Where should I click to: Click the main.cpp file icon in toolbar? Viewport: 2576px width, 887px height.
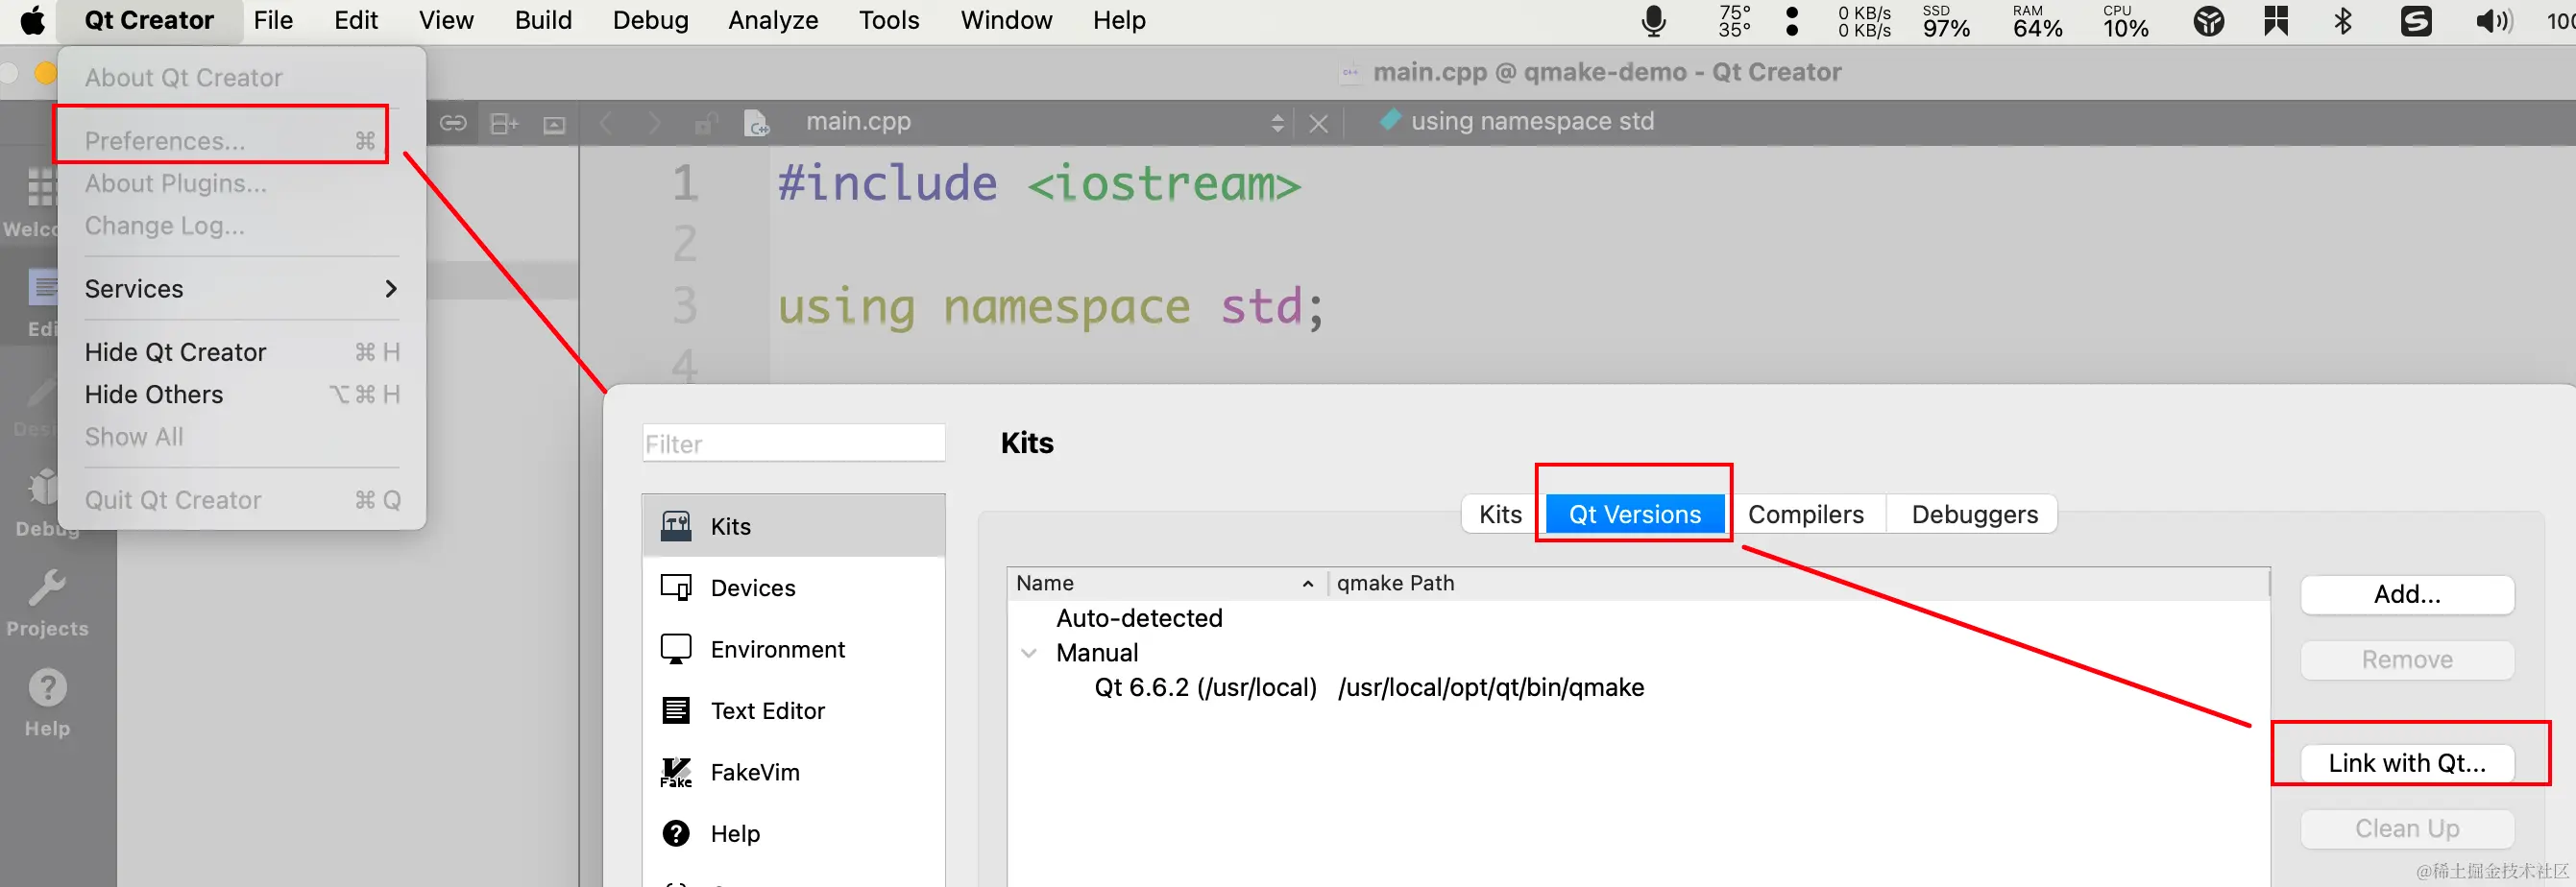pyautogui.click(x=757, y=123)
